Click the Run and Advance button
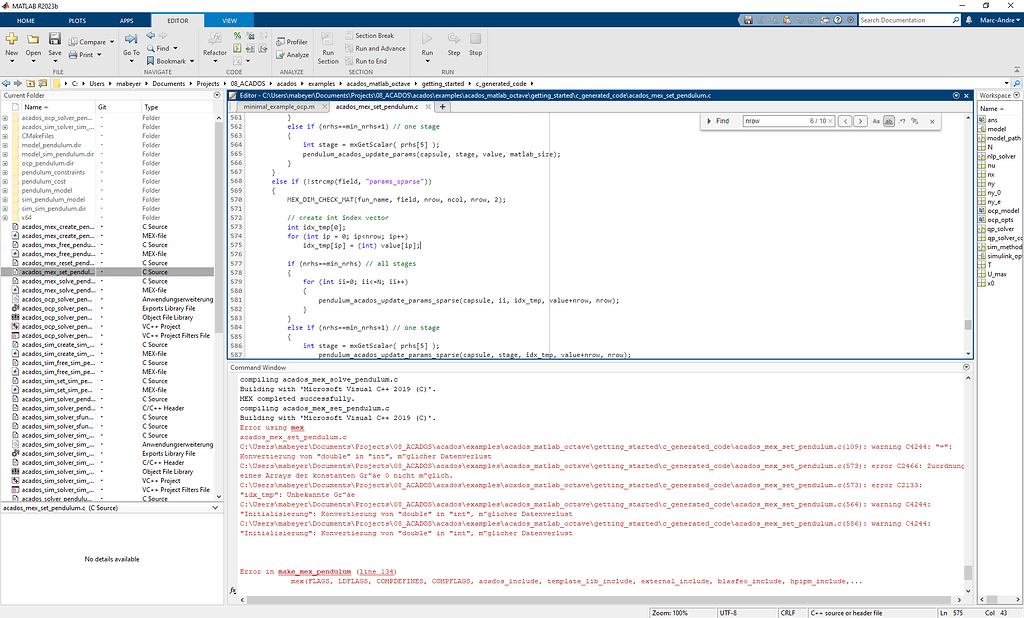The height and width of the screenshot is (618, 1024). (x=376, y=48)
